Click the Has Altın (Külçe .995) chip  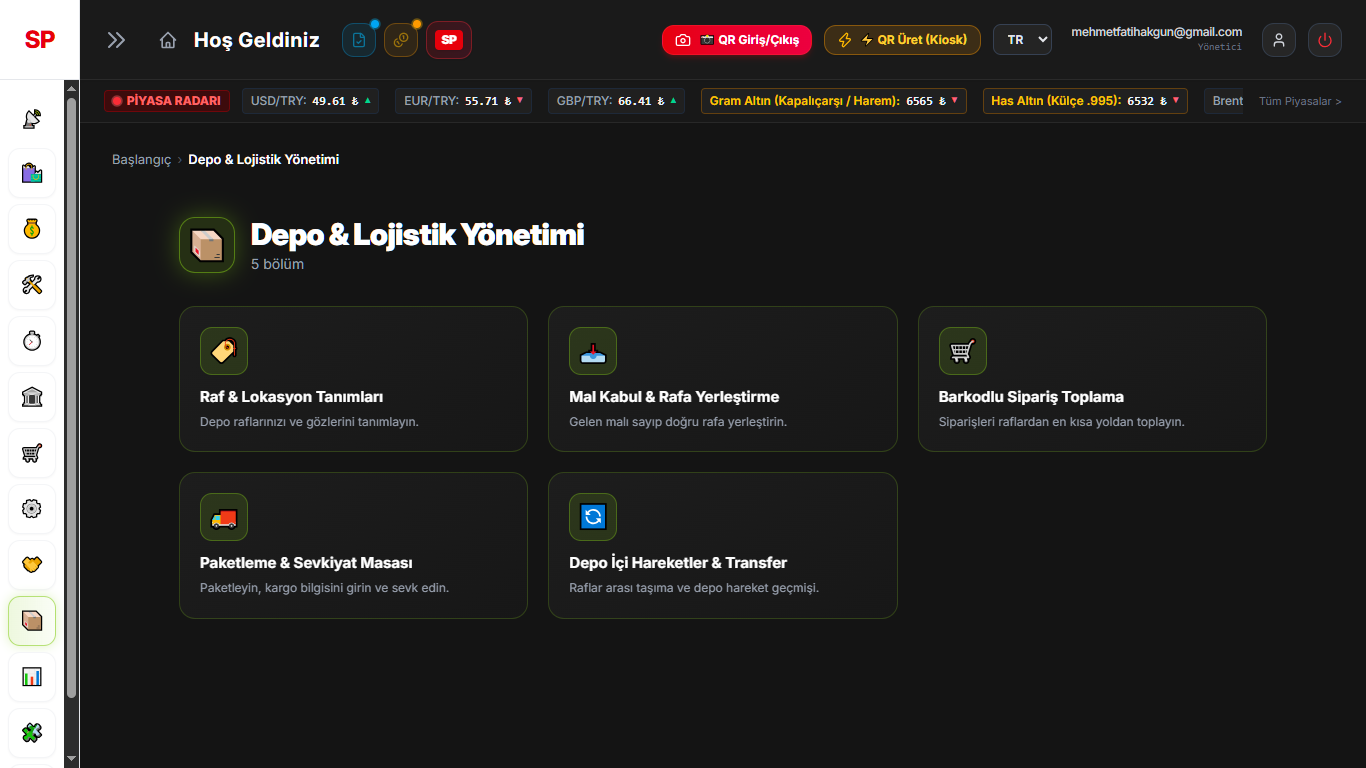[x=1085, y=101]
